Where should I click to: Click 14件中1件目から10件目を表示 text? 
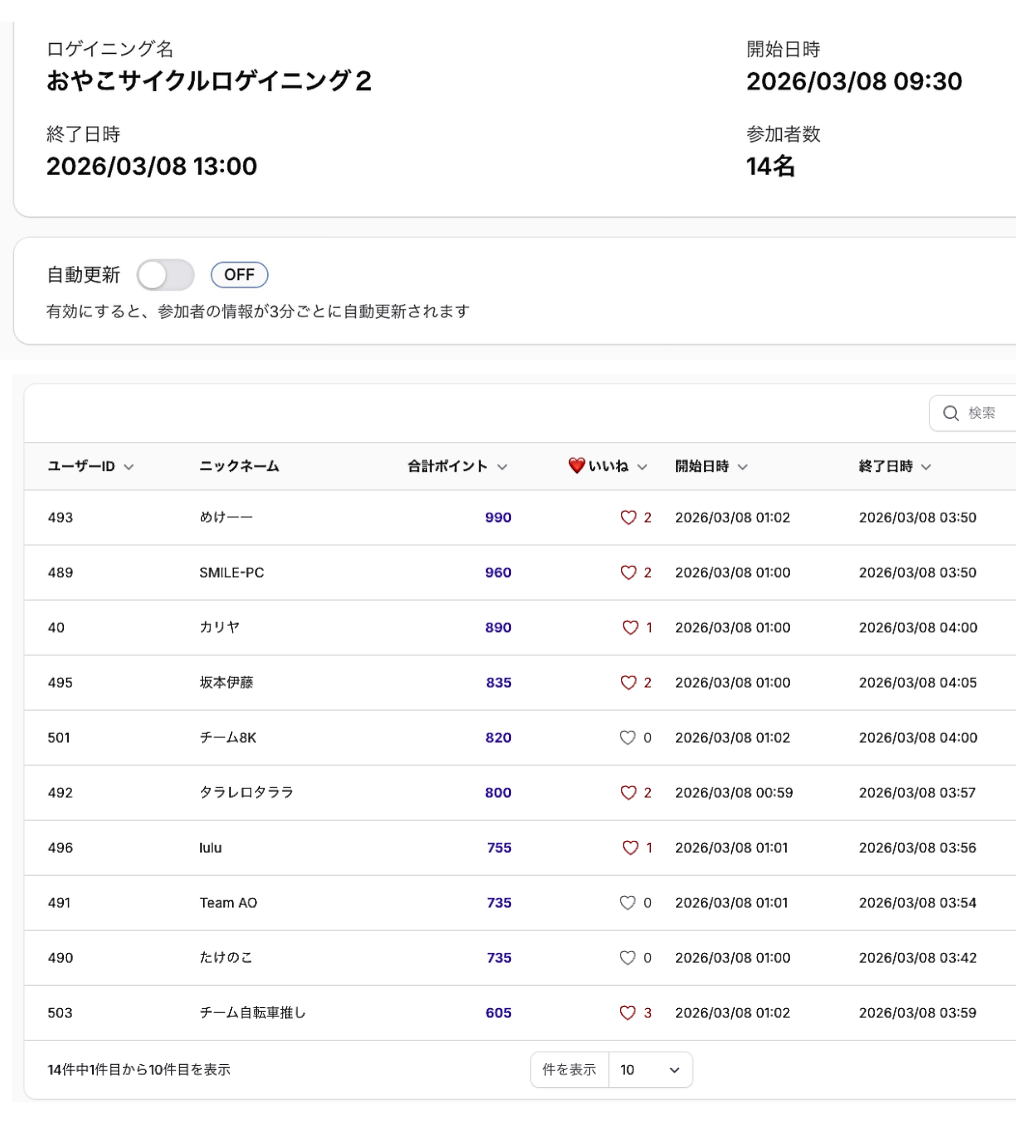(139, 1070)
